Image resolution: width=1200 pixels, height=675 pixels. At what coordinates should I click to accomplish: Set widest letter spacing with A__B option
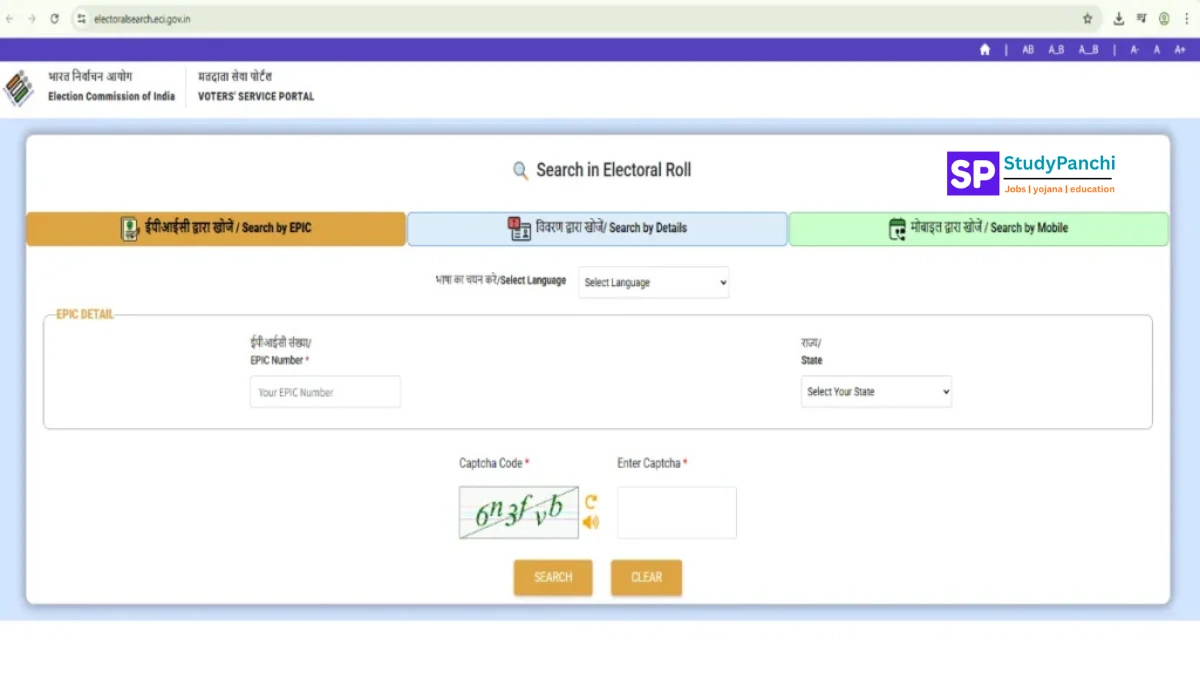pyautogui.click(x=1088, y=50)
